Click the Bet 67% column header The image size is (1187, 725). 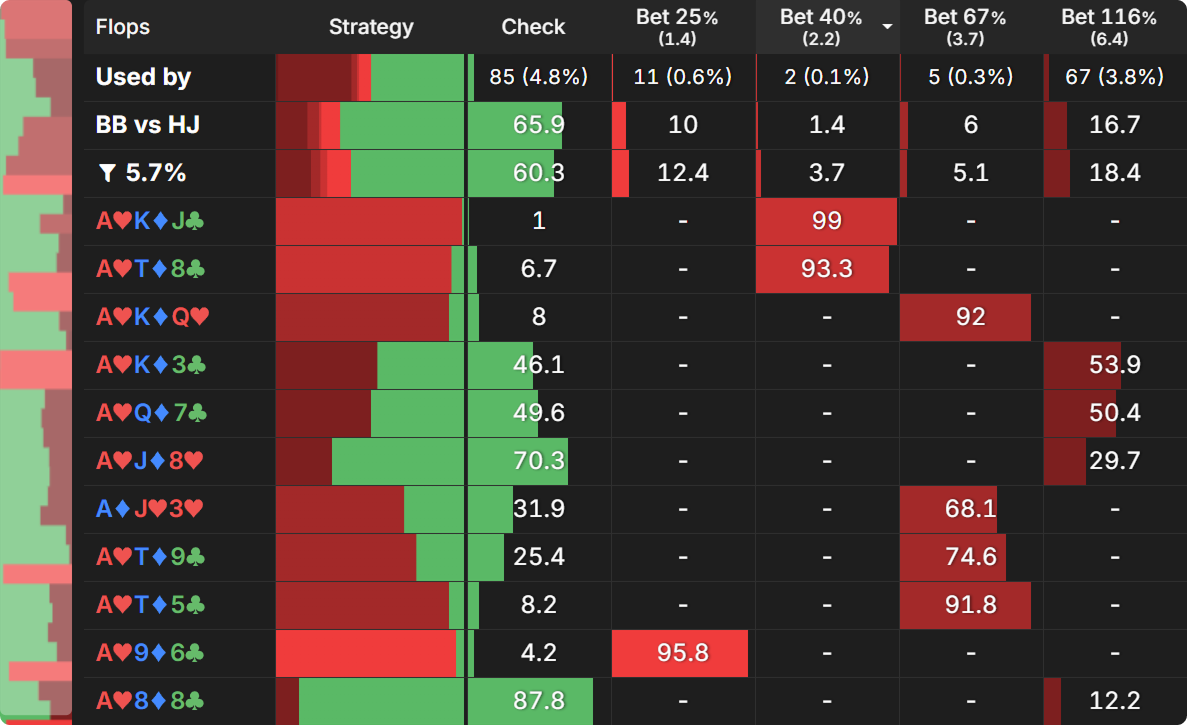pyautogui.click(x=971, y=27)
